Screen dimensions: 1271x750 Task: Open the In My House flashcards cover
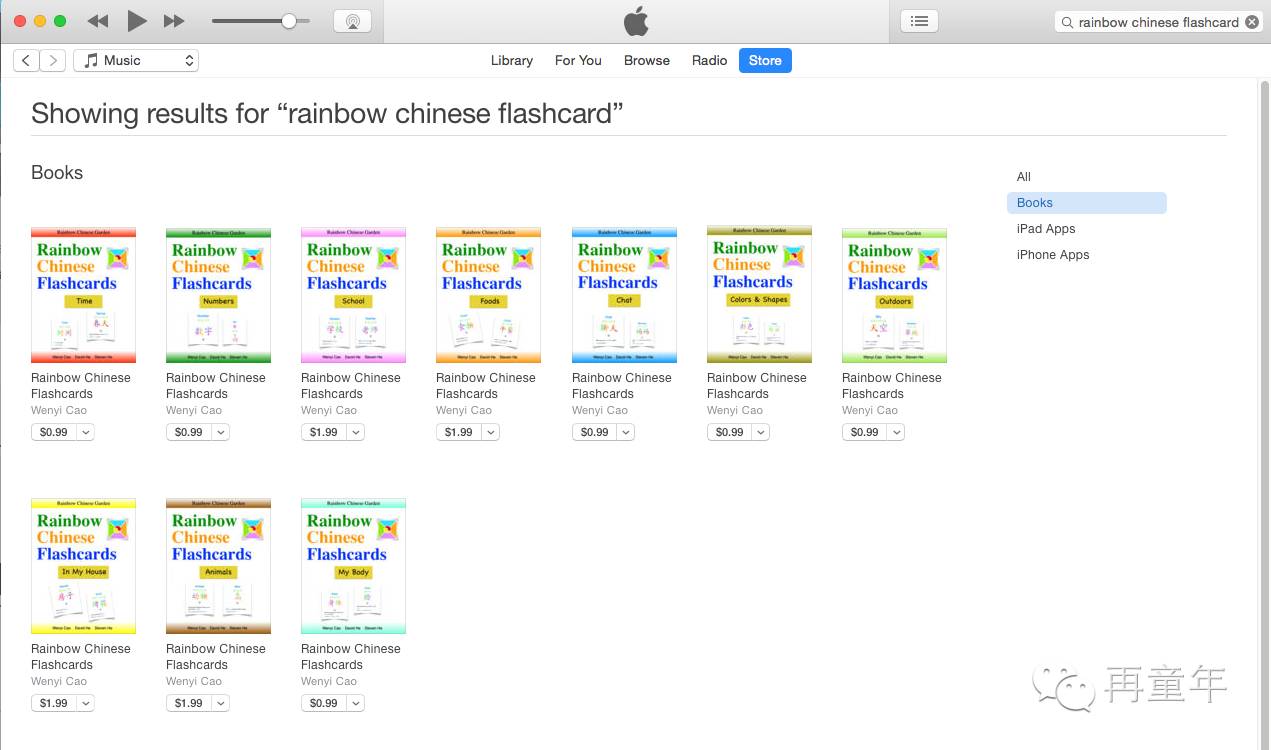[x=84, y=566]
